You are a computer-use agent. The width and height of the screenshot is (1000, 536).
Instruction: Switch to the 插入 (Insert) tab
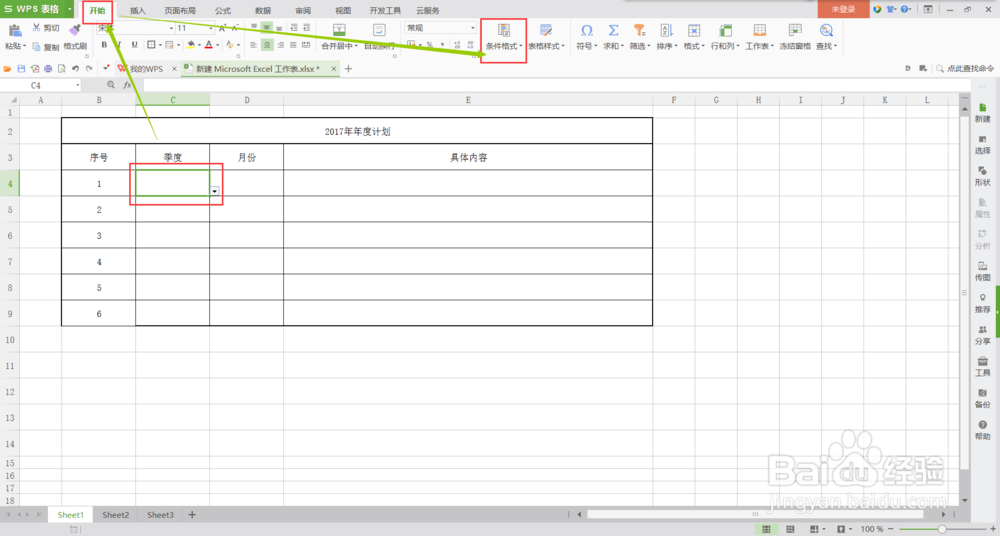(138, 11)
